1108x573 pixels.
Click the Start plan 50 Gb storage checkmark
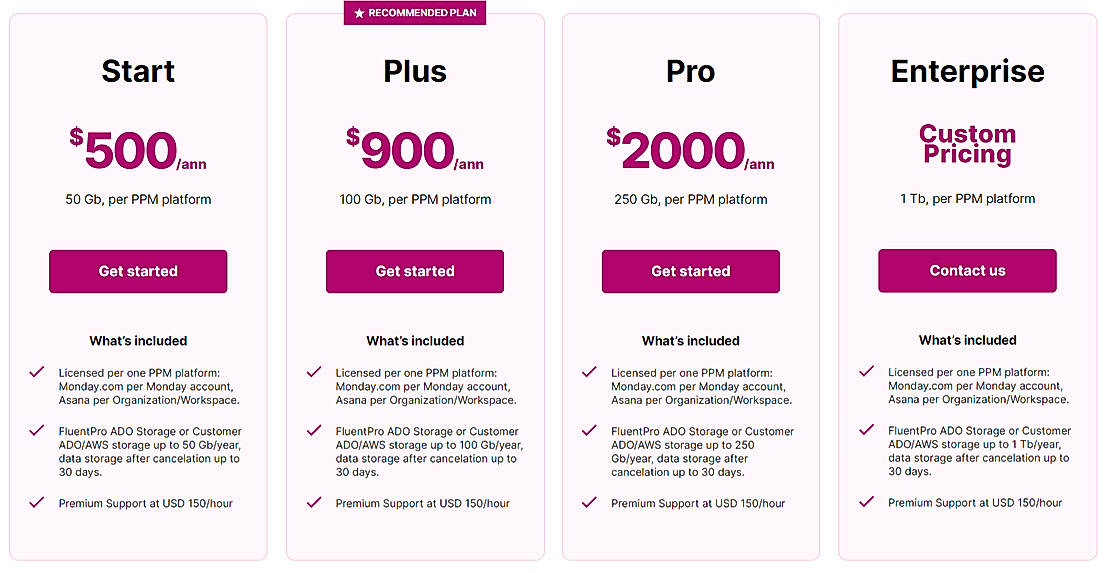[x=37, y=431]
